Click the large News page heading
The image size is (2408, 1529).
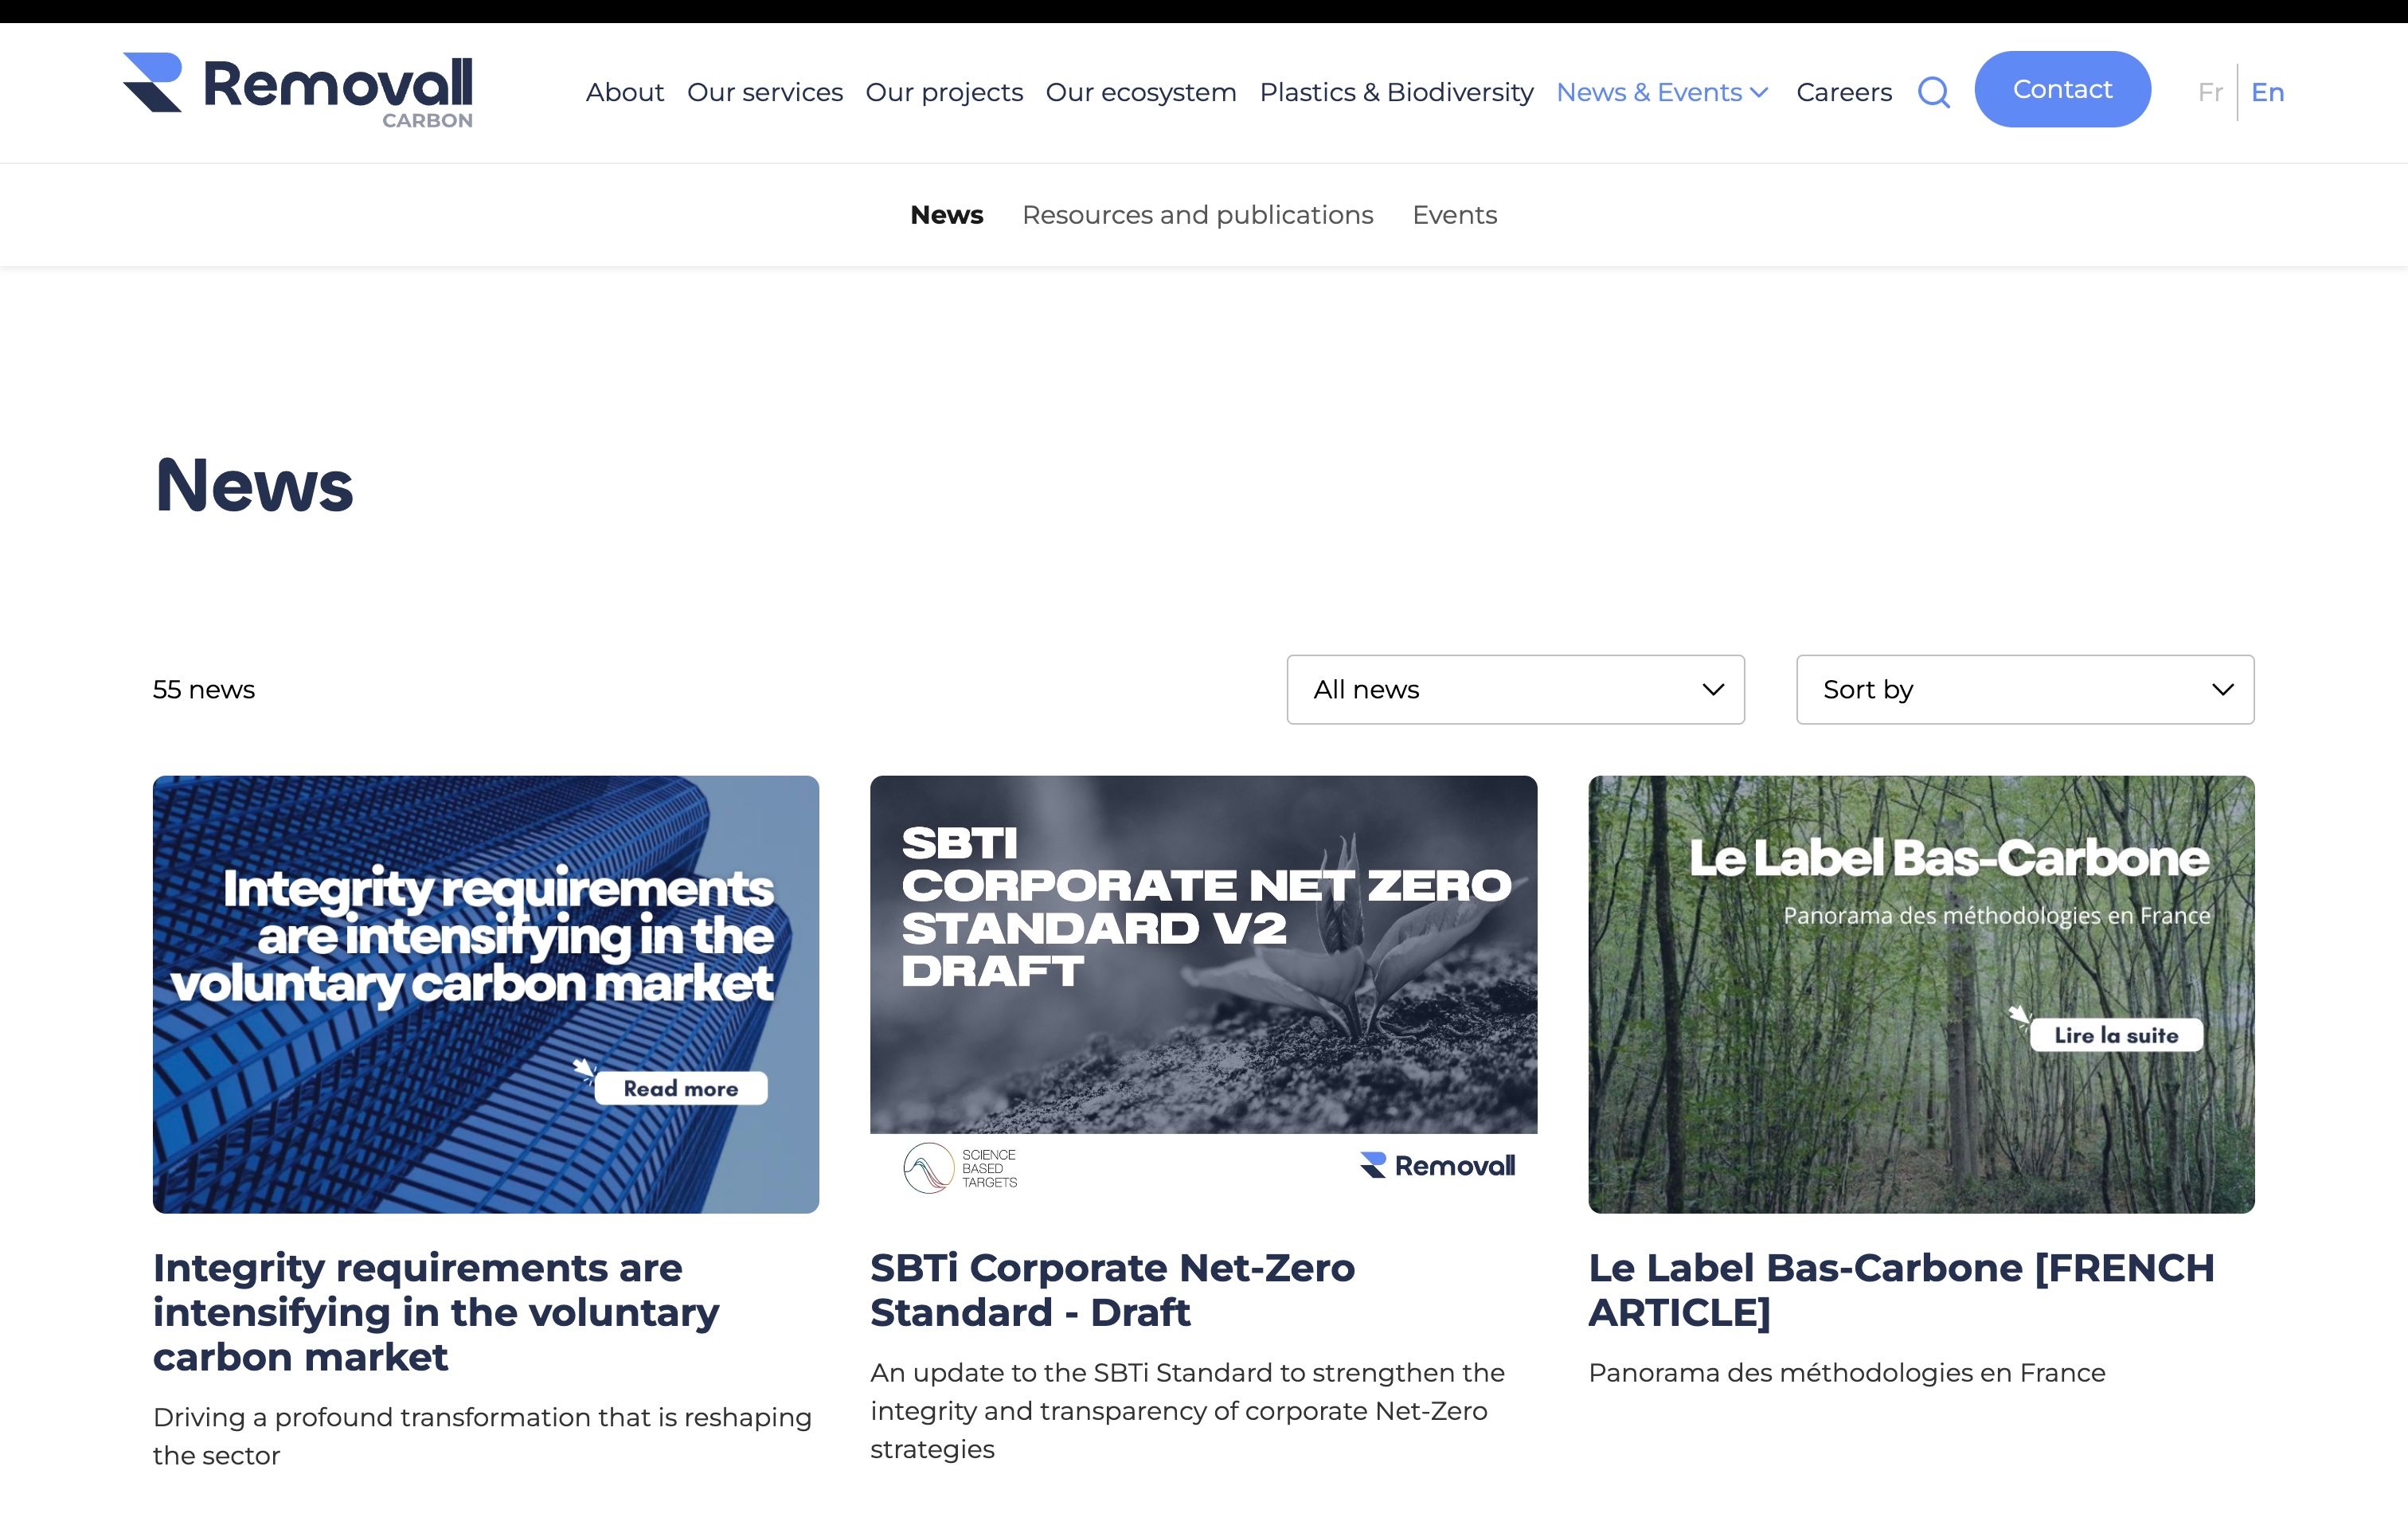[254, 485]
